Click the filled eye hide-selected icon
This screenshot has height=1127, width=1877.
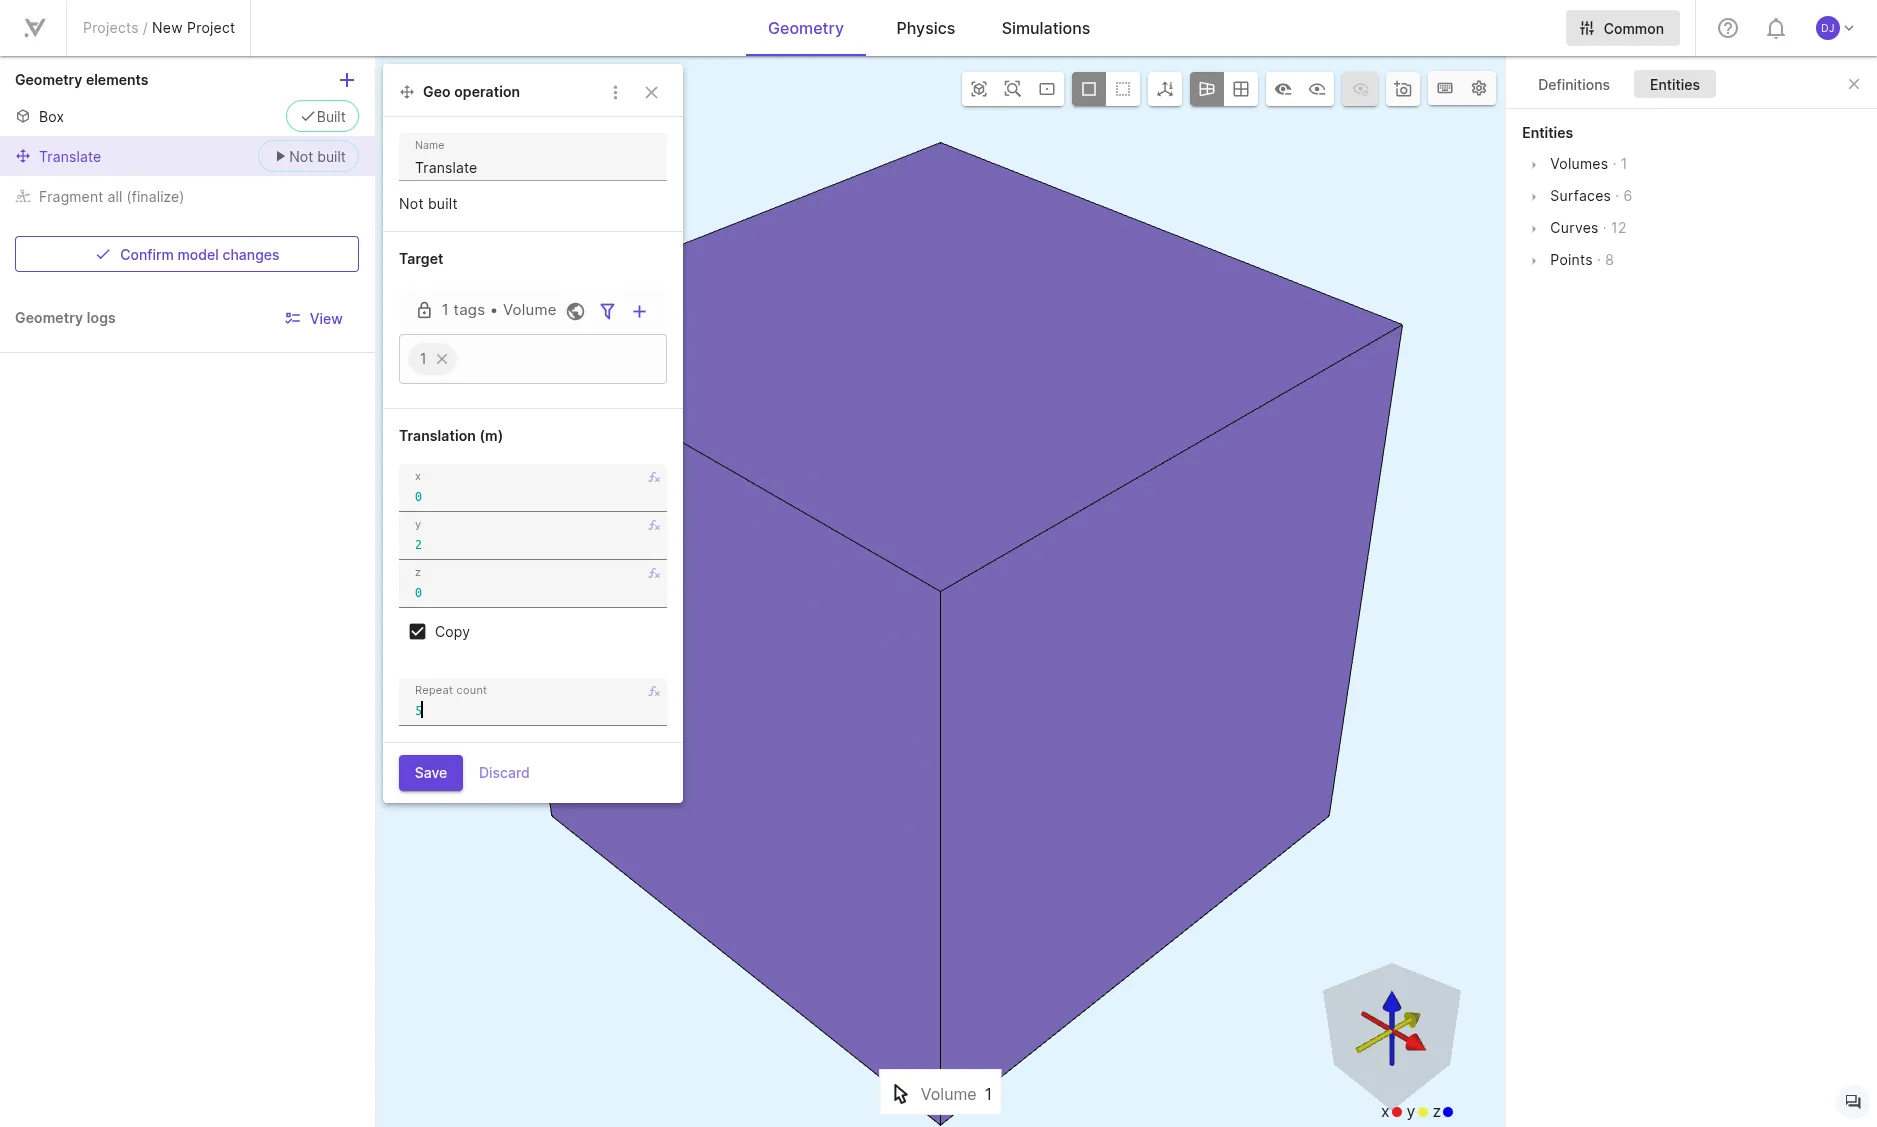pos(1283,89)
